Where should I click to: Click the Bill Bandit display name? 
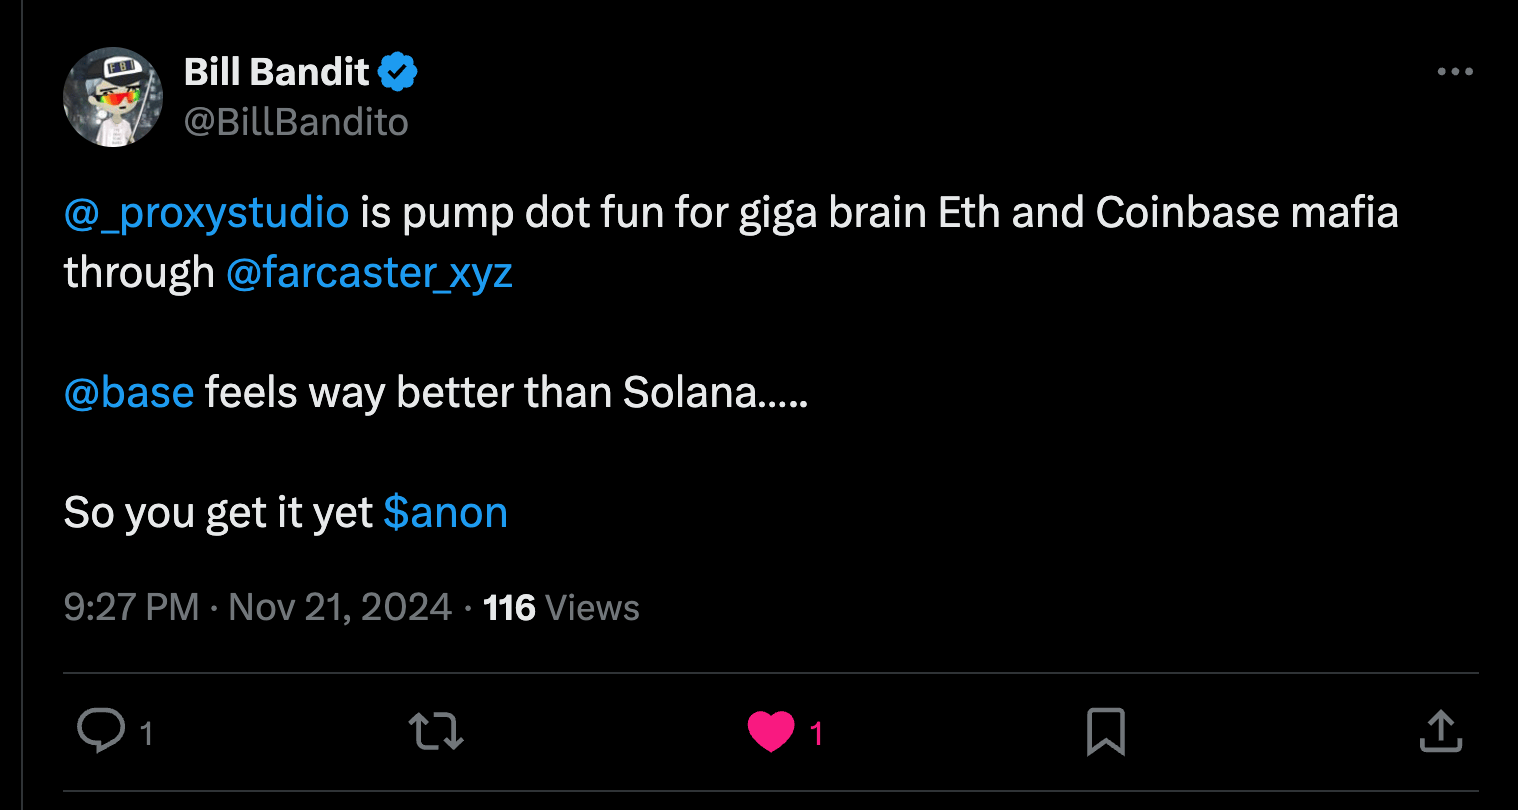click(277, 72)
